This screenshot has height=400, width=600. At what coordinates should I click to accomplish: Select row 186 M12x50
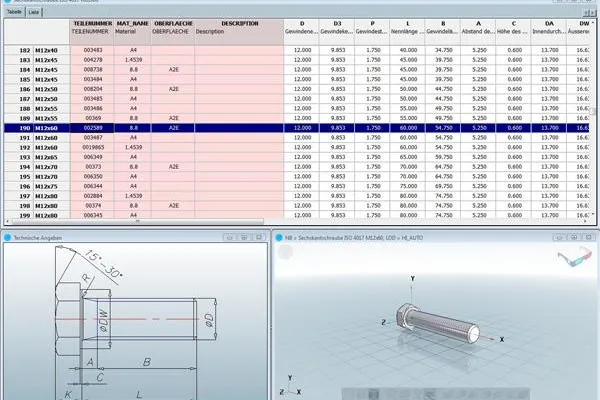click(x=297, y=89)
